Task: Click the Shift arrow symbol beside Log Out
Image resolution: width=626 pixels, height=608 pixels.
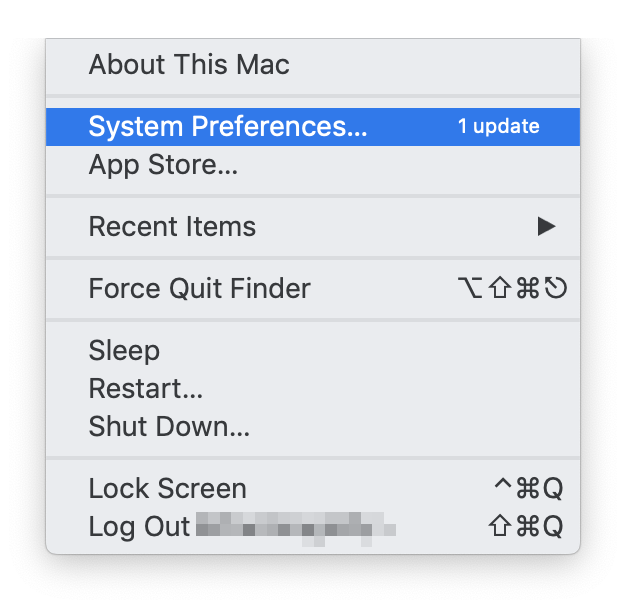Action: pyautogui.click(x=500, y=527)
